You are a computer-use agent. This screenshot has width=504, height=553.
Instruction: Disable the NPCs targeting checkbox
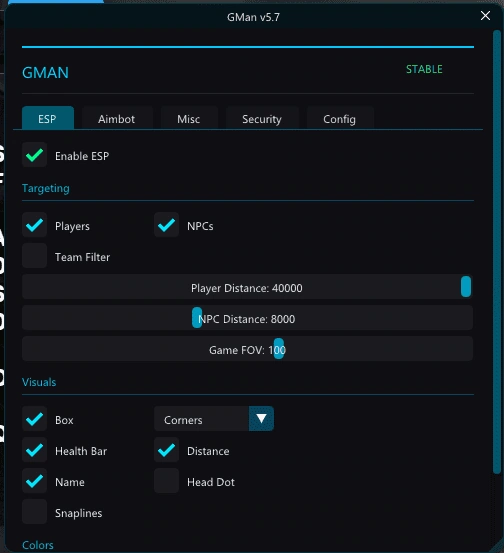coord(166,225)
